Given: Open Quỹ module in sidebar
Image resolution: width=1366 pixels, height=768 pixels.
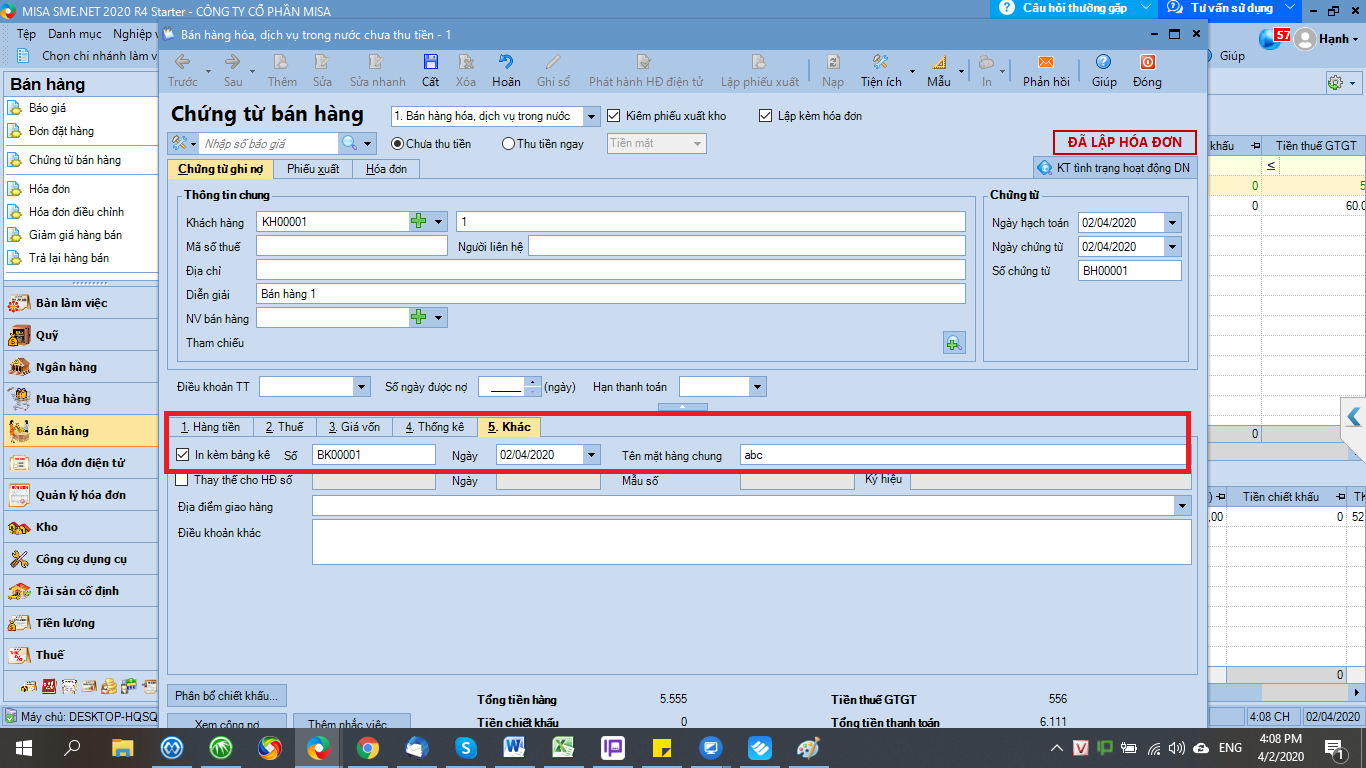Looking at the screenshot, I should tap(80, 335).
